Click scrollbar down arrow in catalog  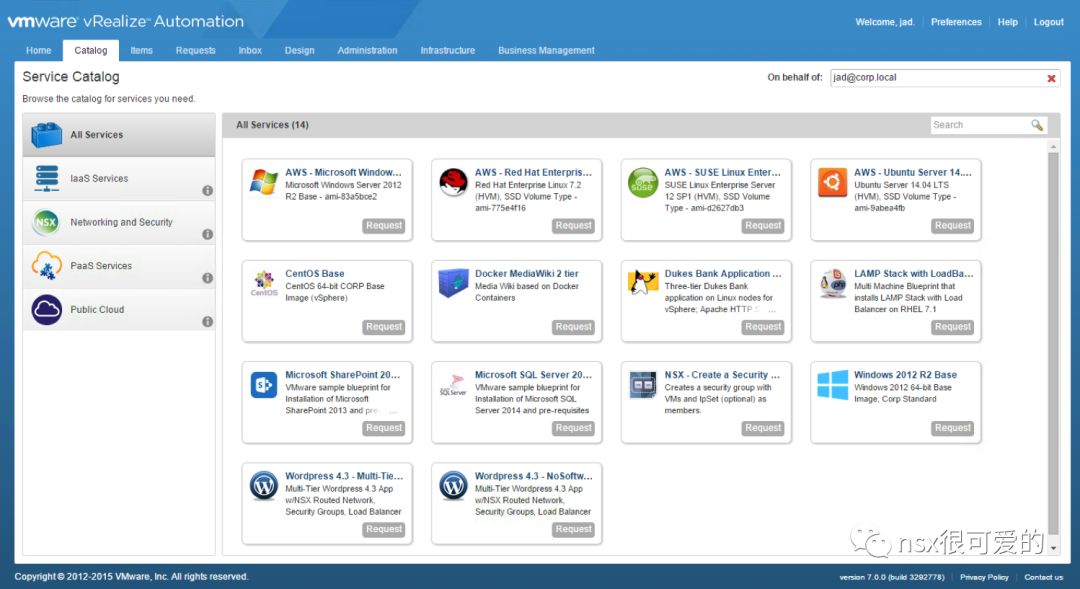[x=1053, y=548]
